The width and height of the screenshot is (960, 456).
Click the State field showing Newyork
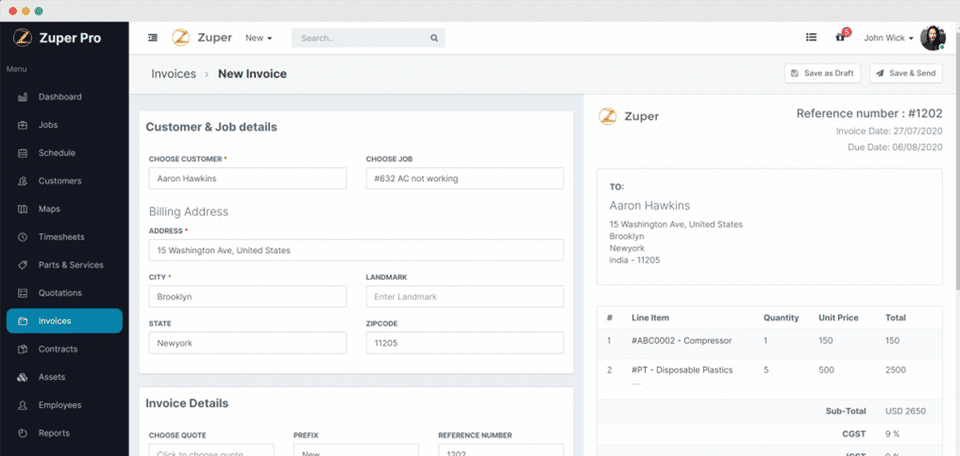(x=247, y=343)
